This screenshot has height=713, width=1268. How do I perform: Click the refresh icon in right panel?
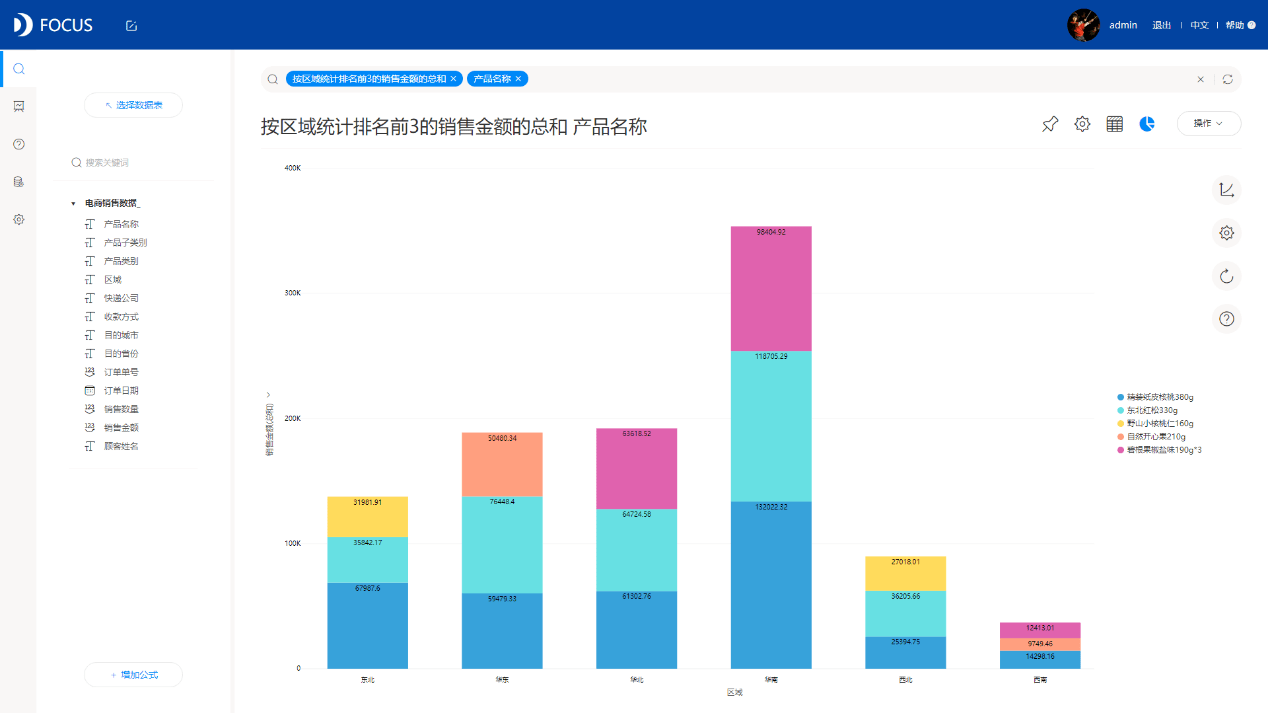(1227, 276)
